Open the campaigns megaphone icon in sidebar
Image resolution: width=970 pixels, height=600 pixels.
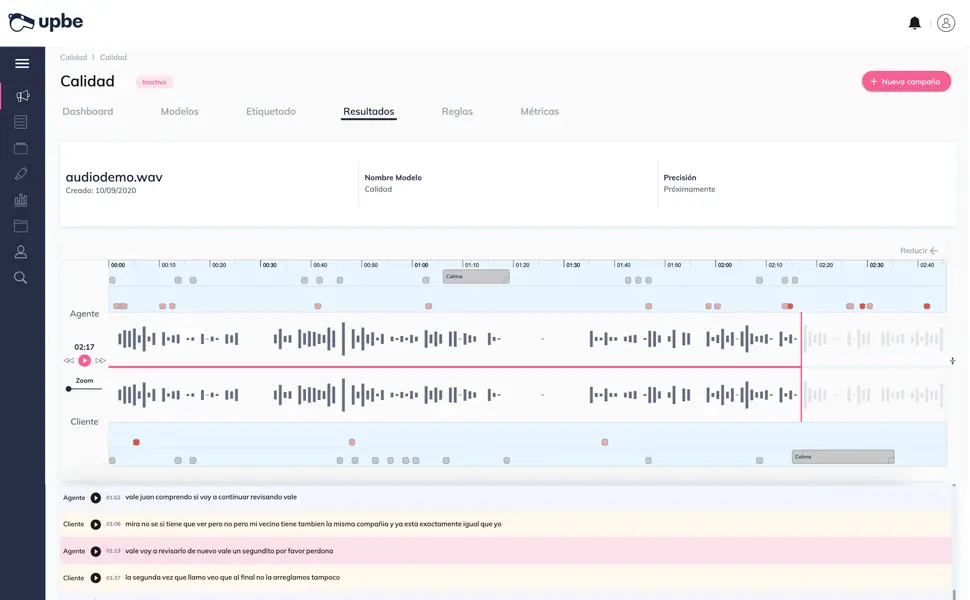pyautogui.click(x=22, y=95)
